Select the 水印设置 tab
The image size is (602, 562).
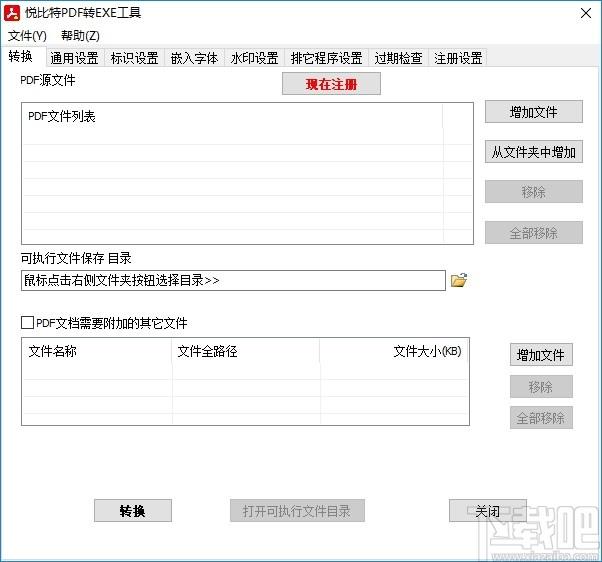coord(255,58)
